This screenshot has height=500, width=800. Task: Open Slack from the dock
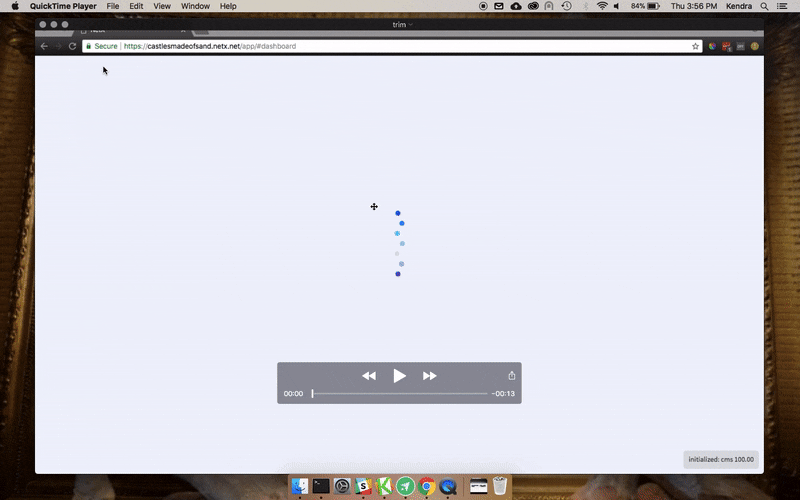pyautogui.click(x=364, y=486)
